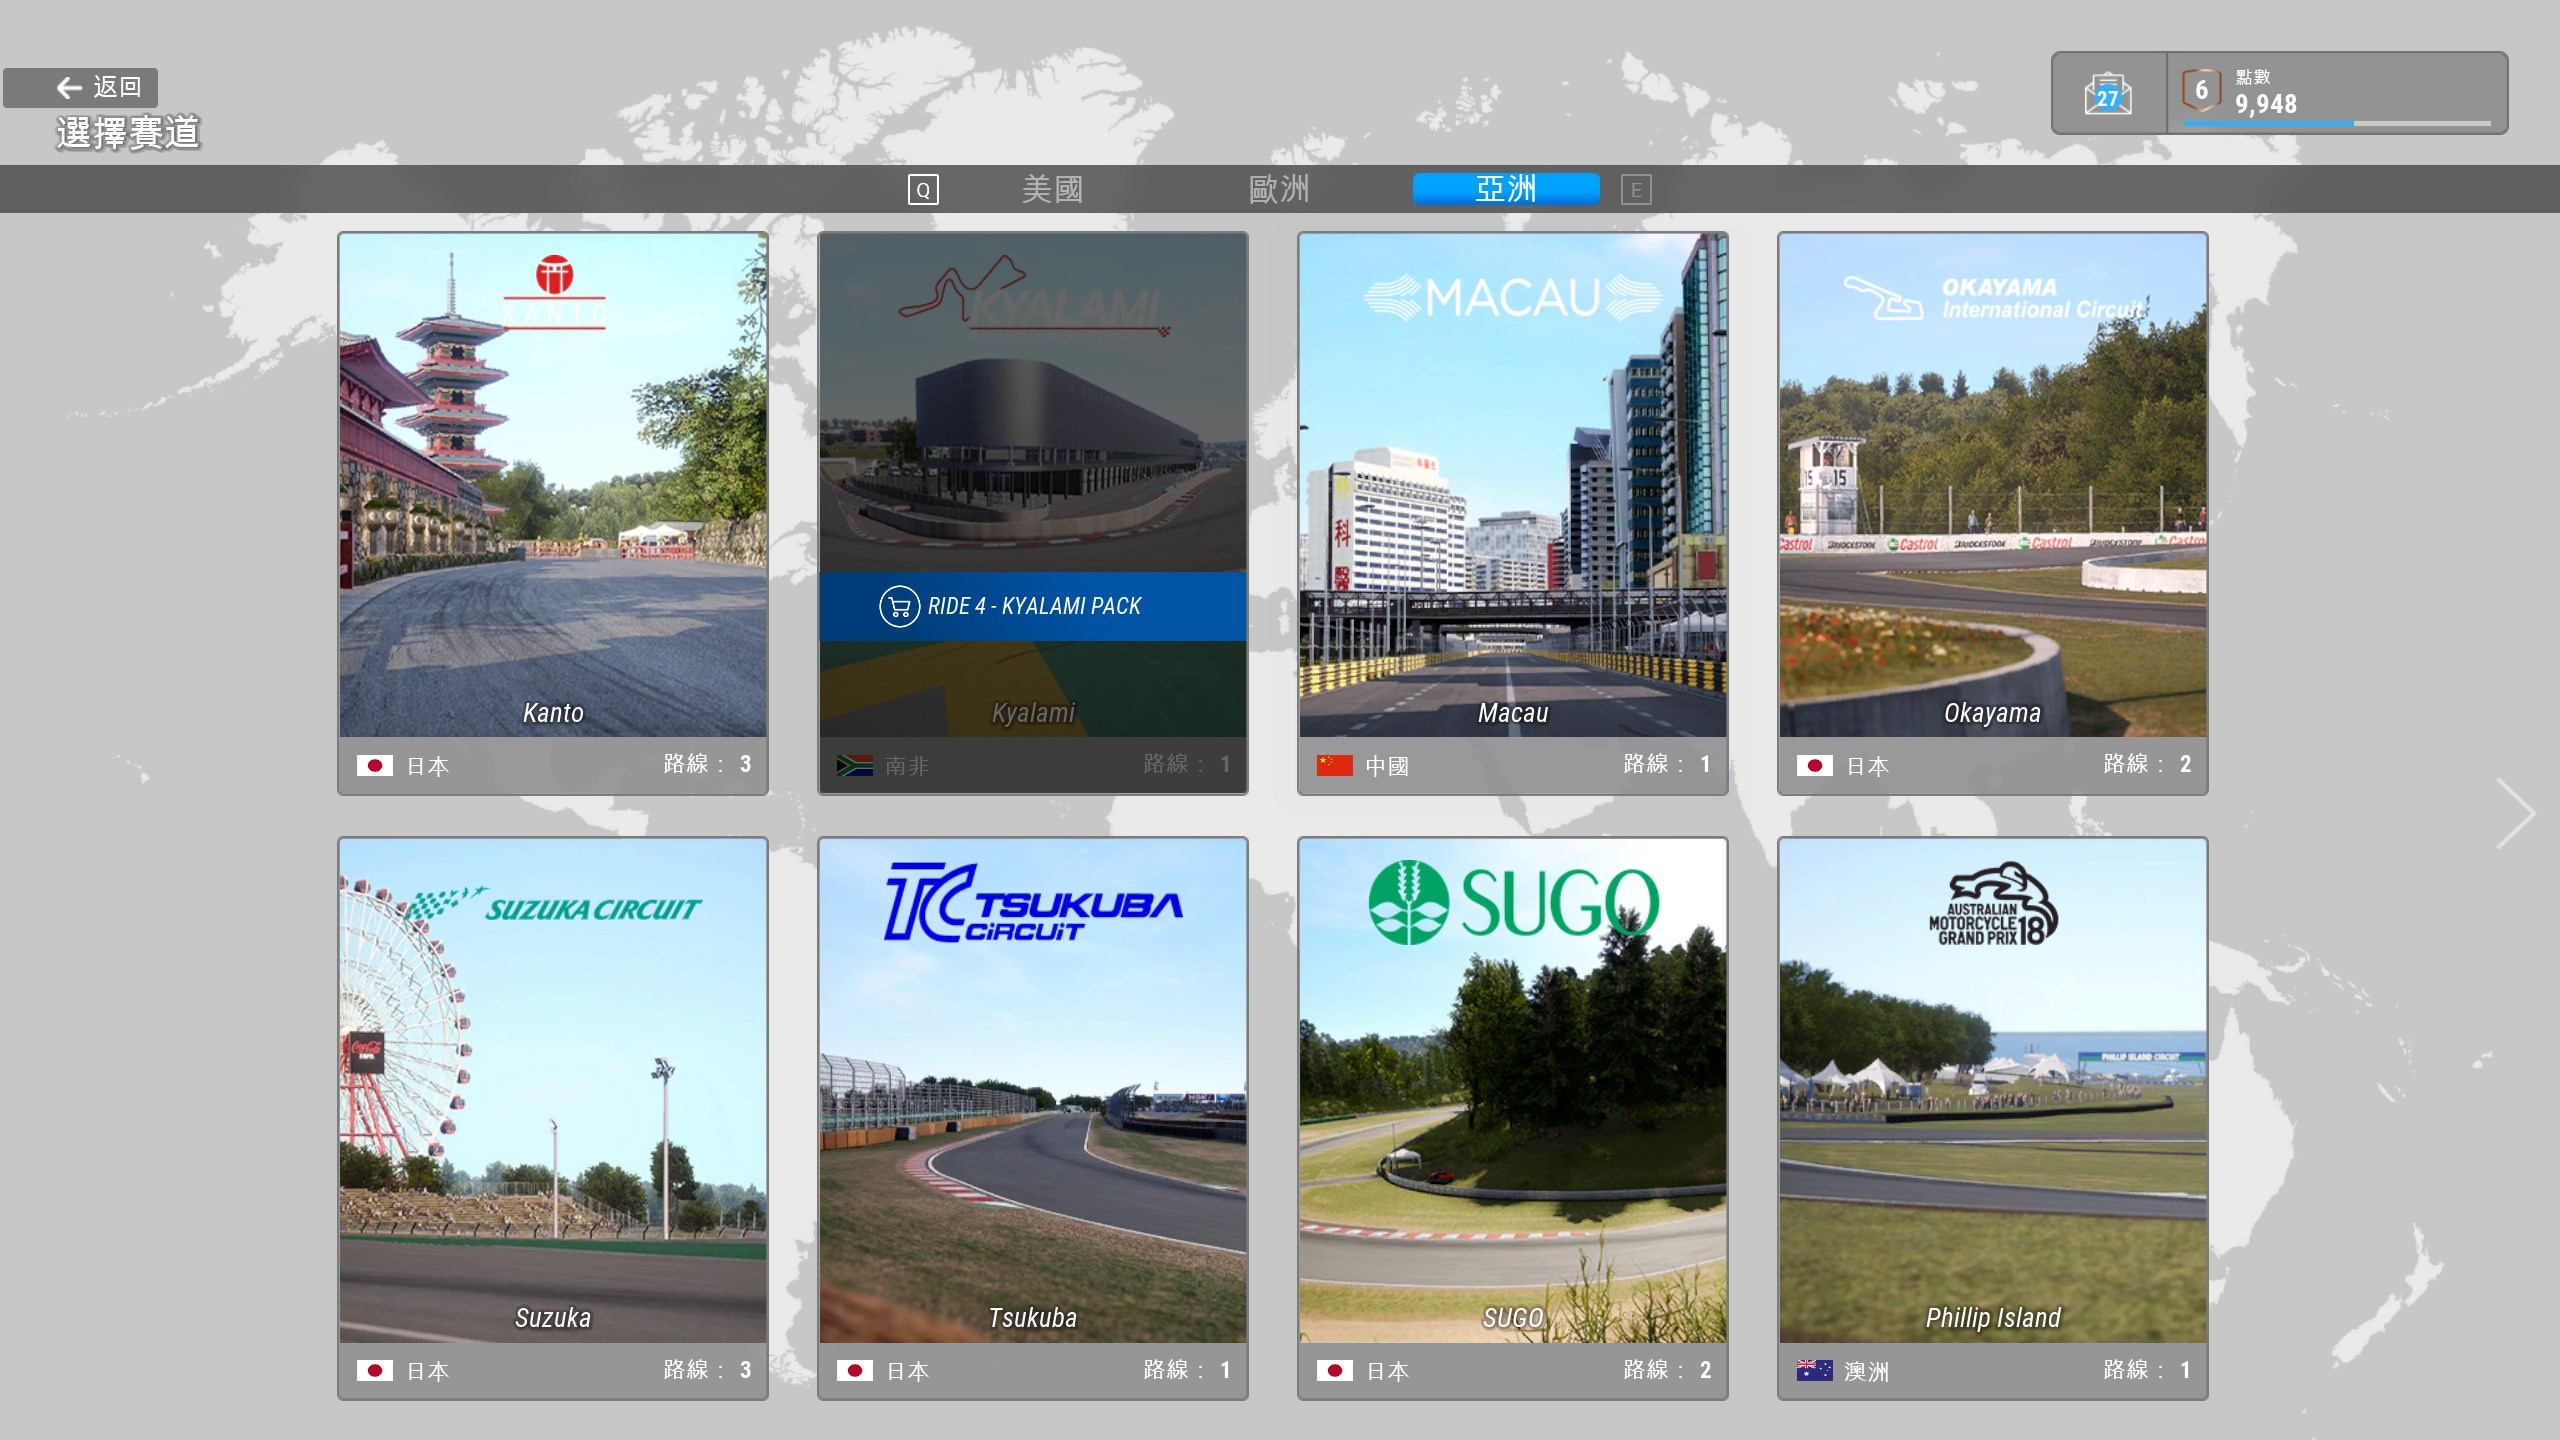
Task: Click the Australian Motorcycle Grand Prix logo
Action: pyautogui.click(x=1993, y=904)
